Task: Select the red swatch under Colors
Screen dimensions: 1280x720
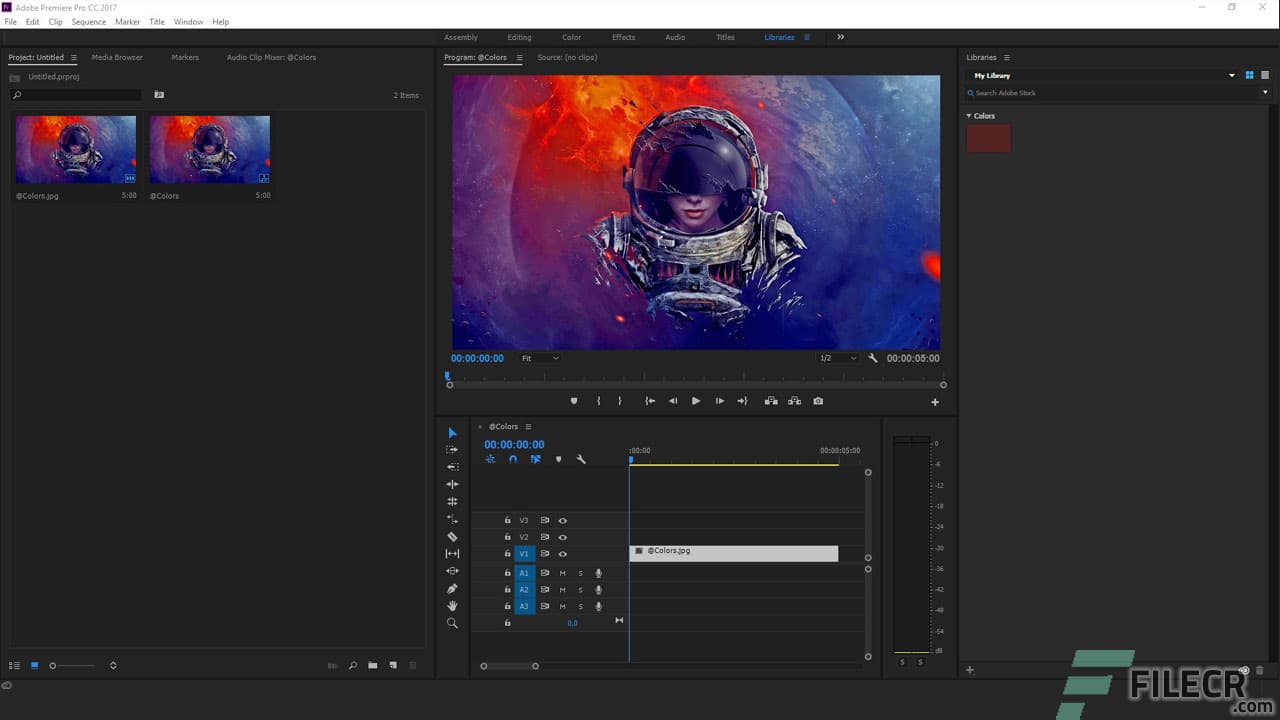Action: point(988,139)
